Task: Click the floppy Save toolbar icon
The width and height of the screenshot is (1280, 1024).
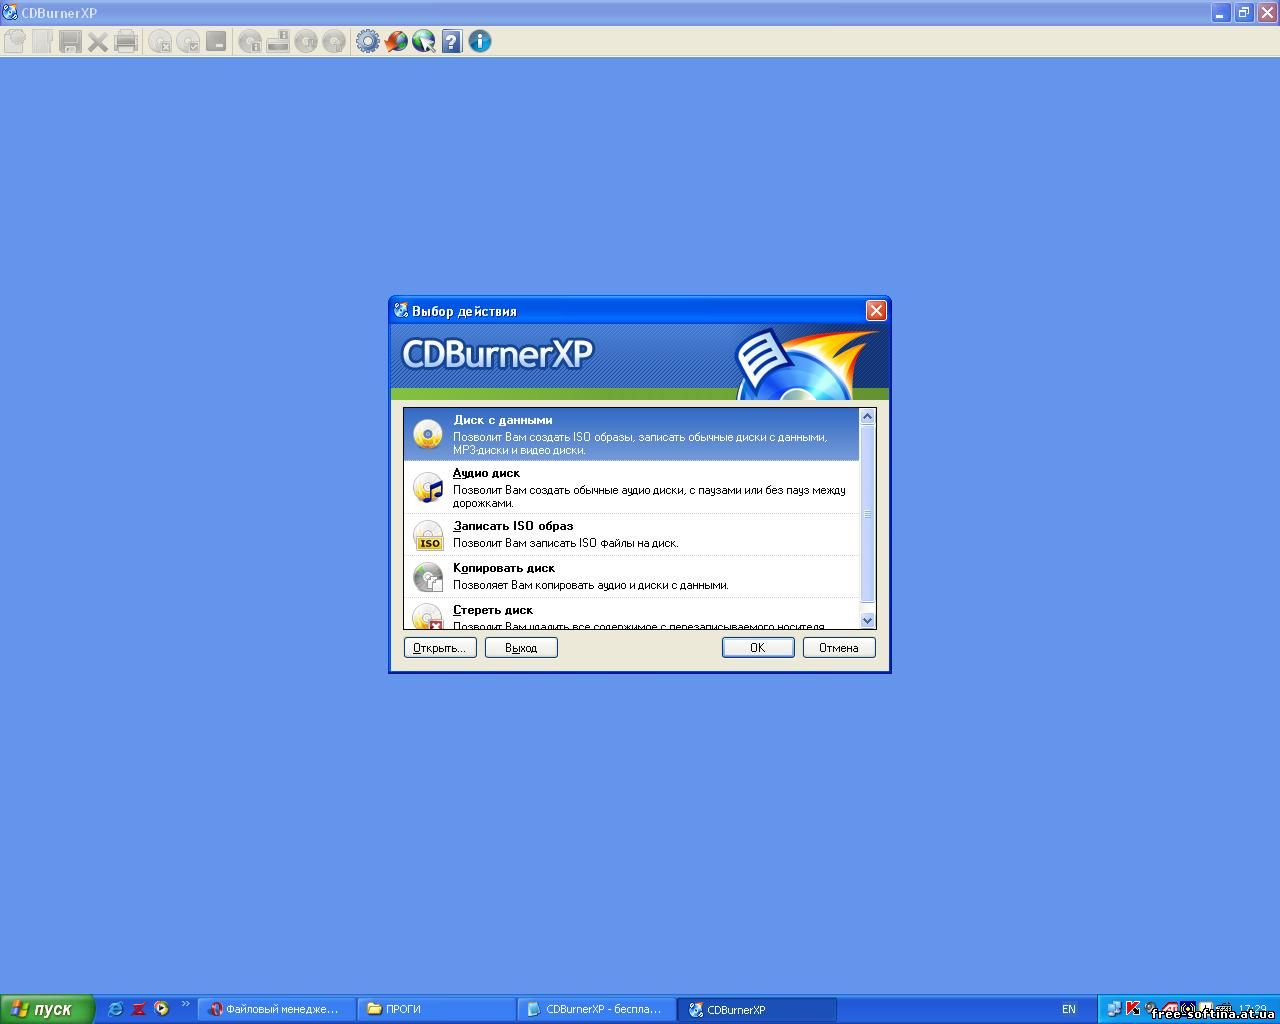Action: [70, 41]
